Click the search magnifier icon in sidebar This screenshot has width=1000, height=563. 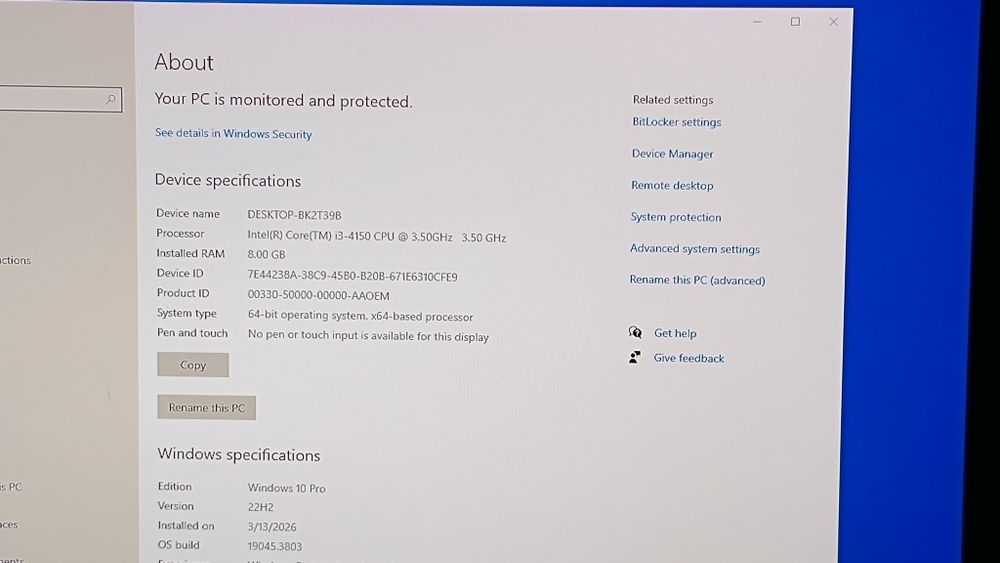(x=111, y=99)
